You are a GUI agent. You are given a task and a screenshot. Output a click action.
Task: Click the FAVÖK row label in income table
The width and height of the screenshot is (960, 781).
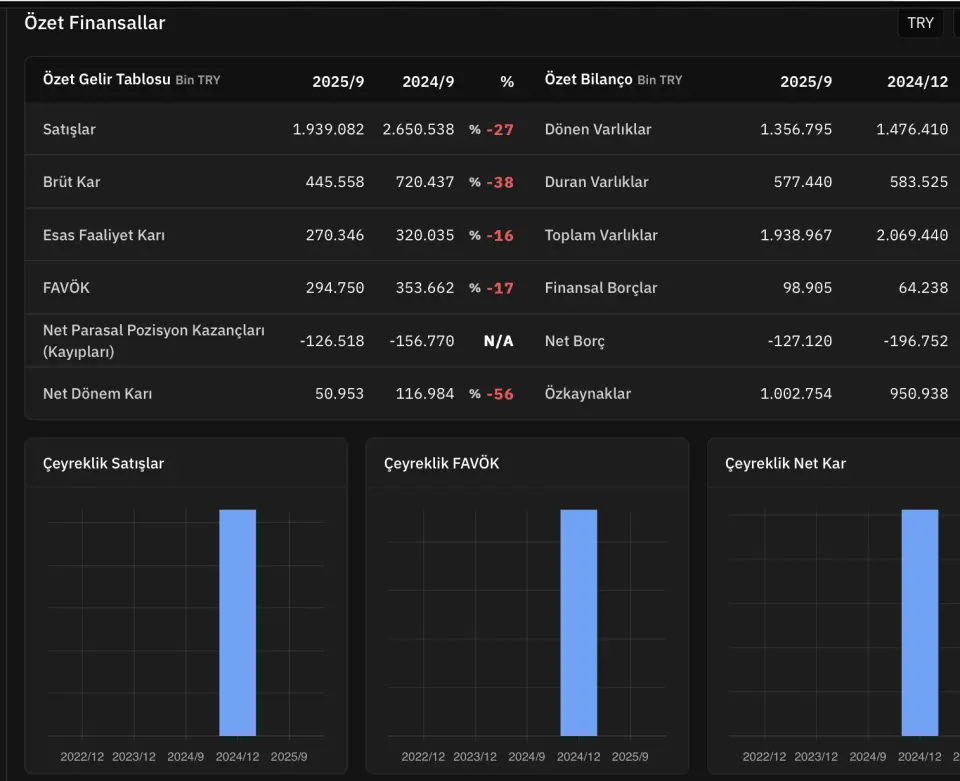tap(66, 288)
